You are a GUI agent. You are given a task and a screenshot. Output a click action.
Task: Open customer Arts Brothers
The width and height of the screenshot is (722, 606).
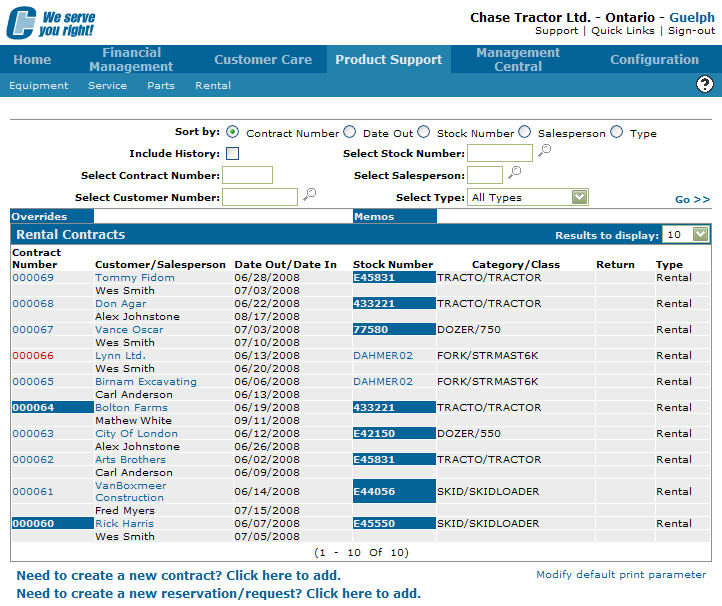click(x=130, y=460)
